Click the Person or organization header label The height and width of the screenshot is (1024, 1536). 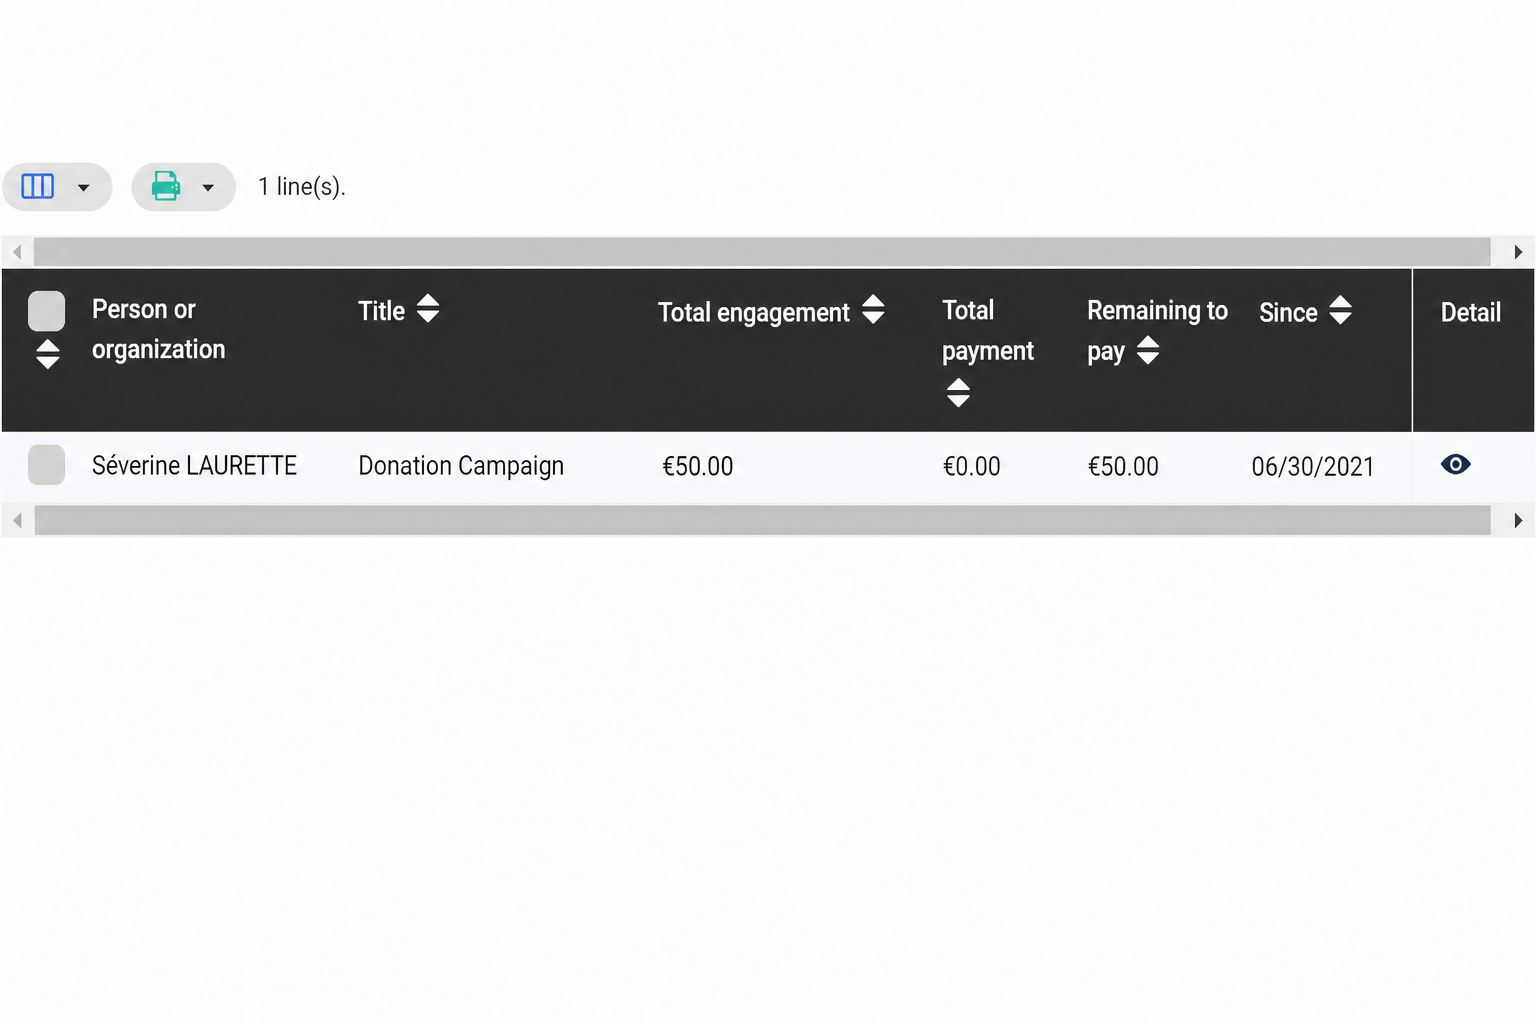tap(159, 330)
